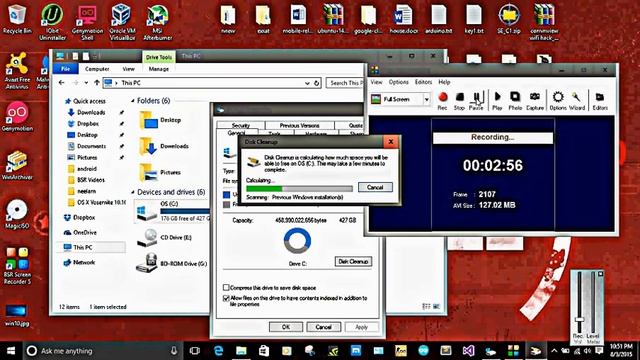Select Downloads under Quick access
Viewport: 640px width, 360px height.
click(91, 112)
